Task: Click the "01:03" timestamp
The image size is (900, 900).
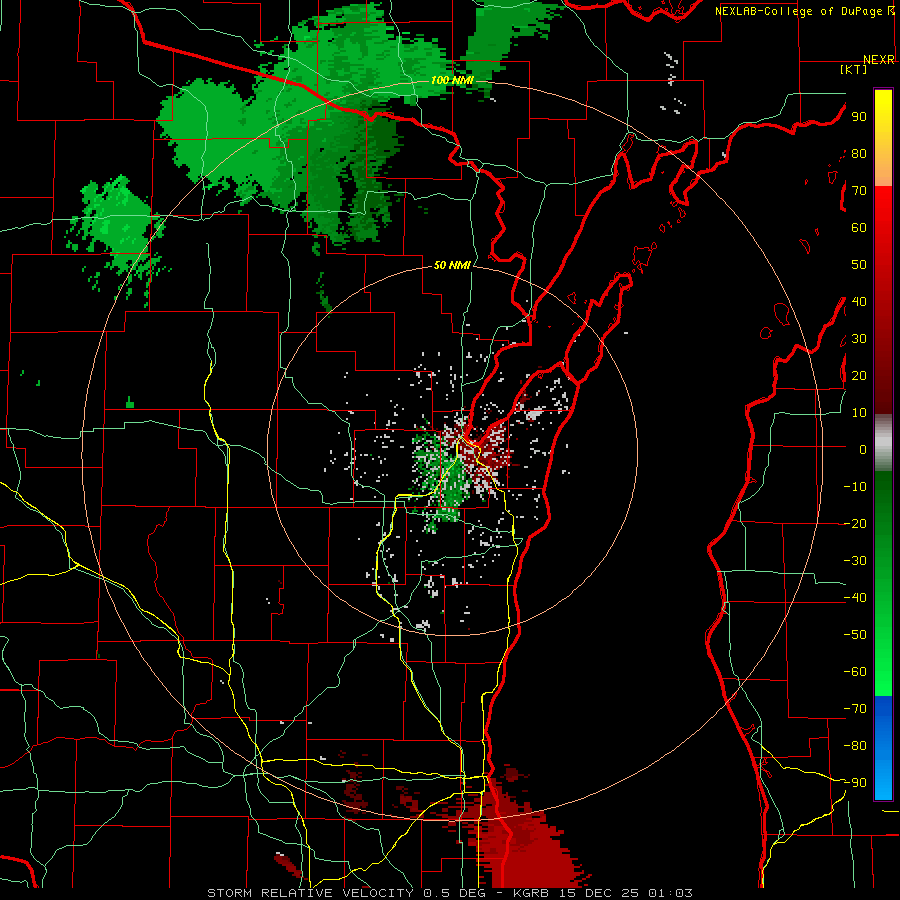Action: (670, 893)
